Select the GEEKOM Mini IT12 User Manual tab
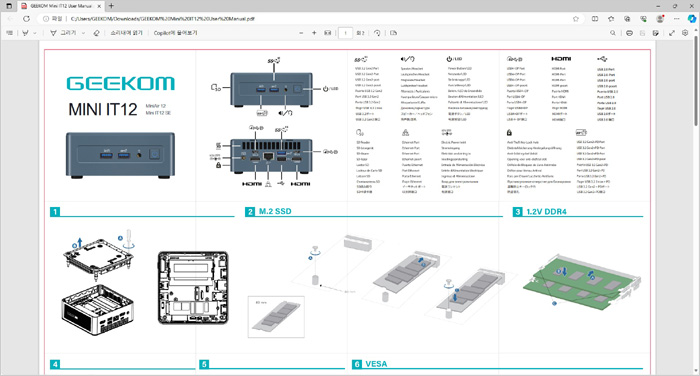The height and width of the screenshot is (376, 700). [61, 6]
